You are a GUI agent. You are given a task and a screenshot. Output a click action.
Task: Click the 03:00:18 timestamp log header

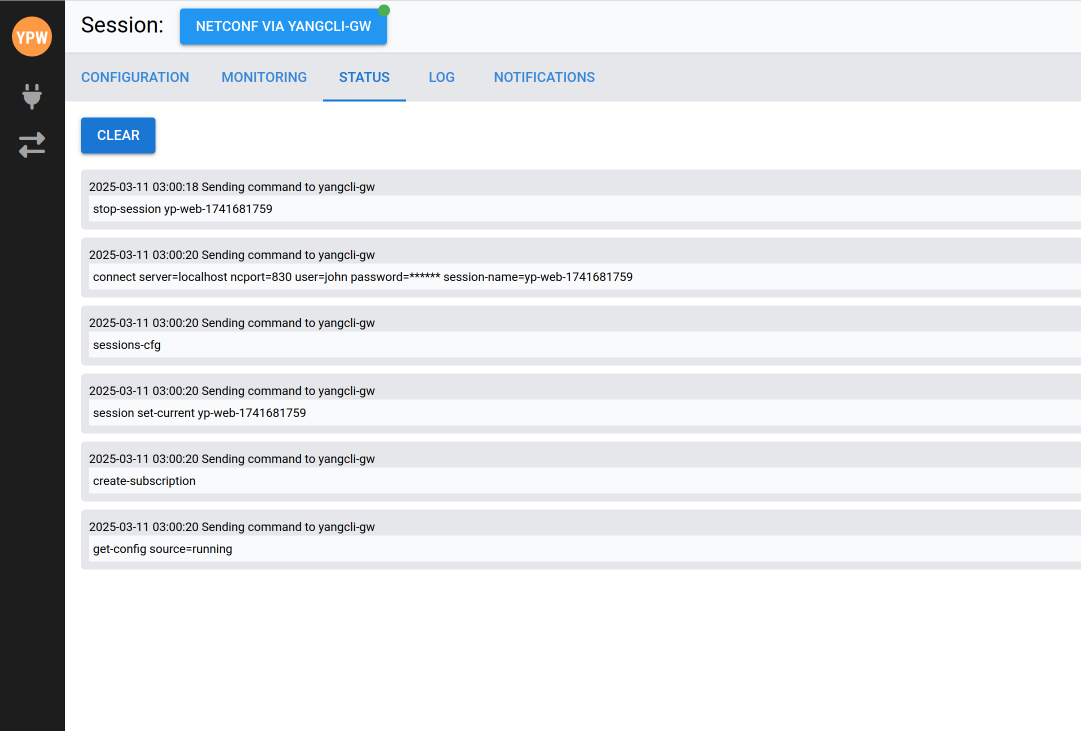[231, 187]
